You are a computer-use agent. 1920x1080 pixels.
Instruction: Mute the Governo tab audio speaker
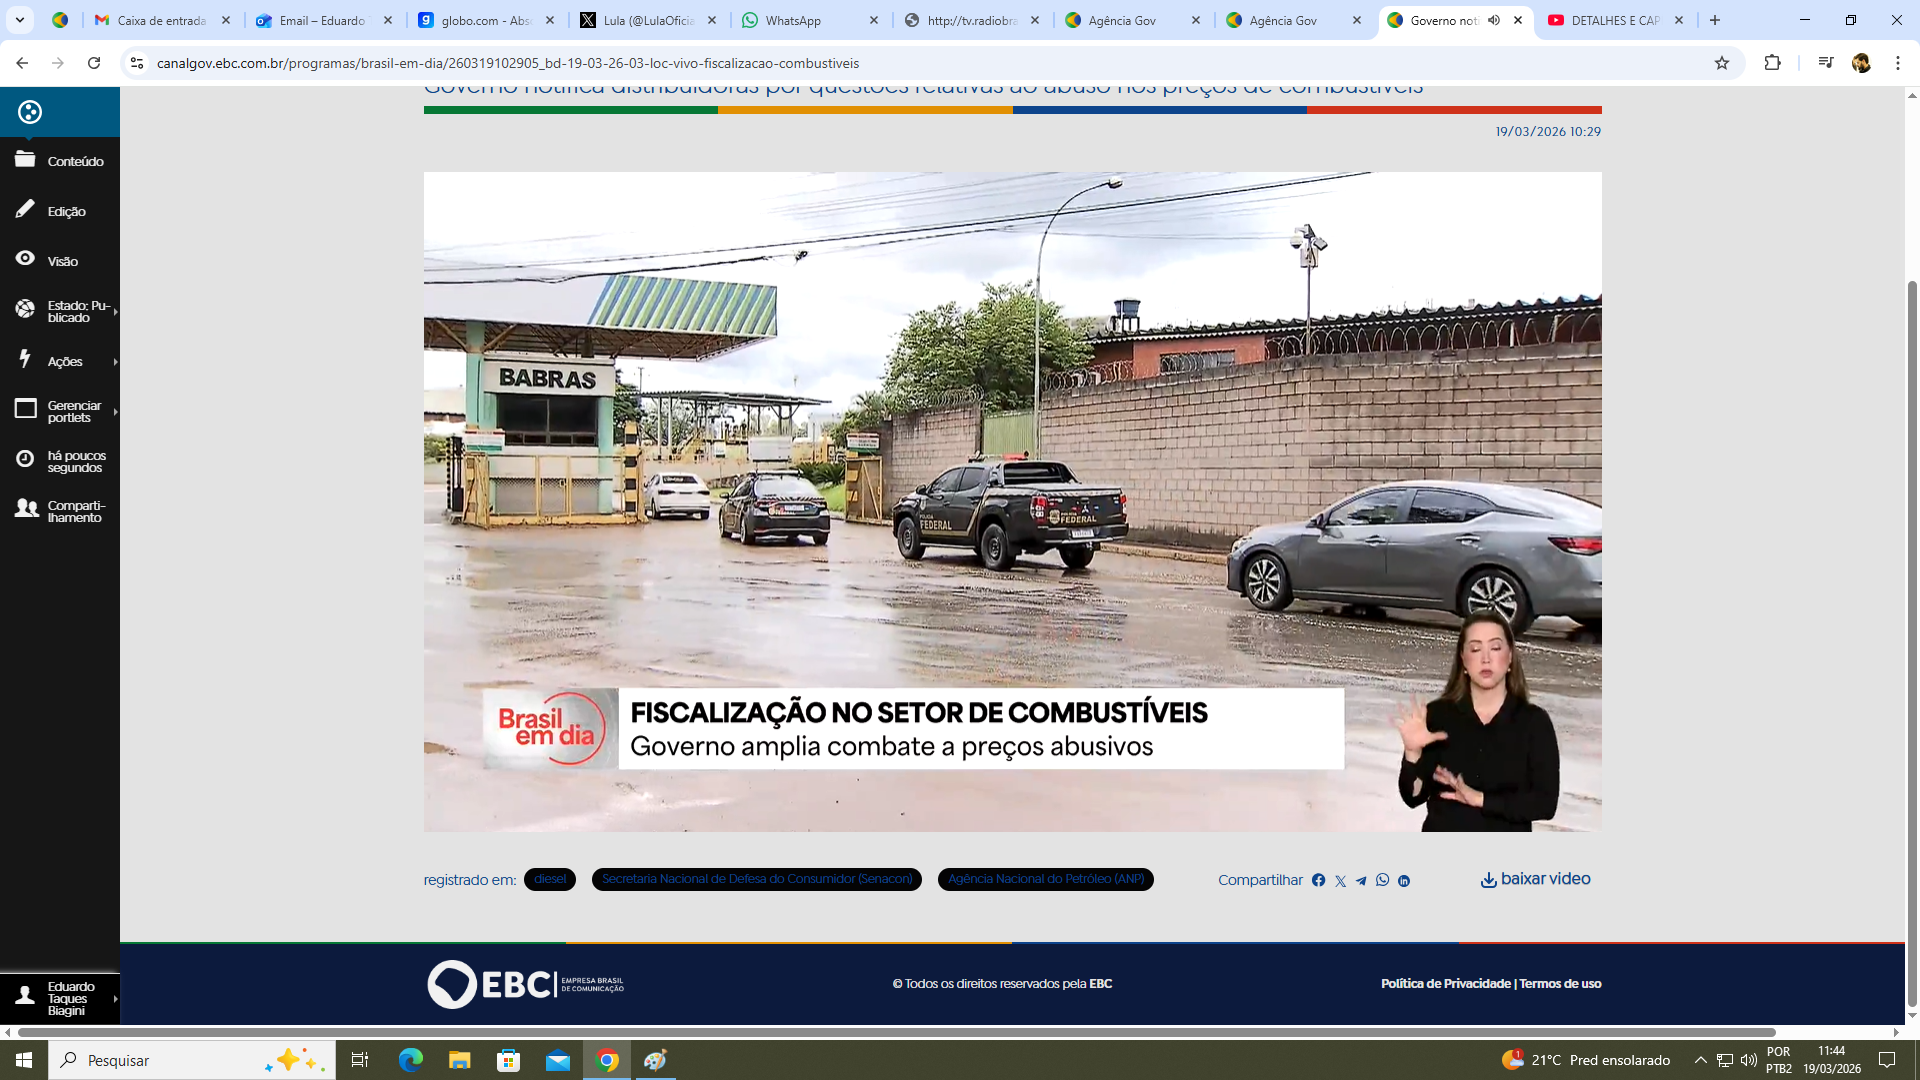point(1494,20)
